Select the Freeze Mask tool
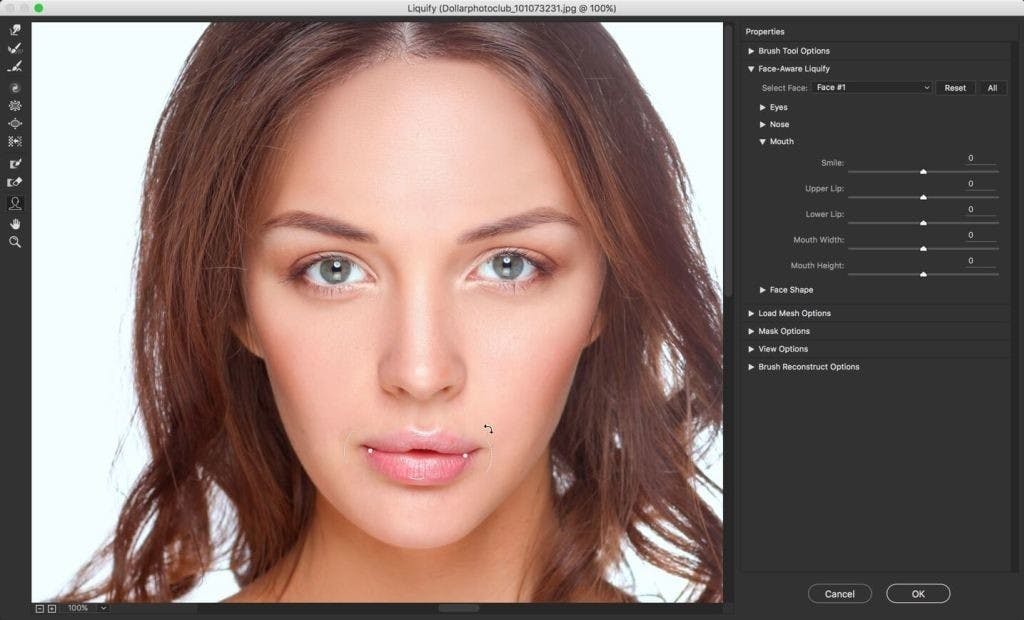This screenshot has height=620, width=1024. (x=14, y=163)
